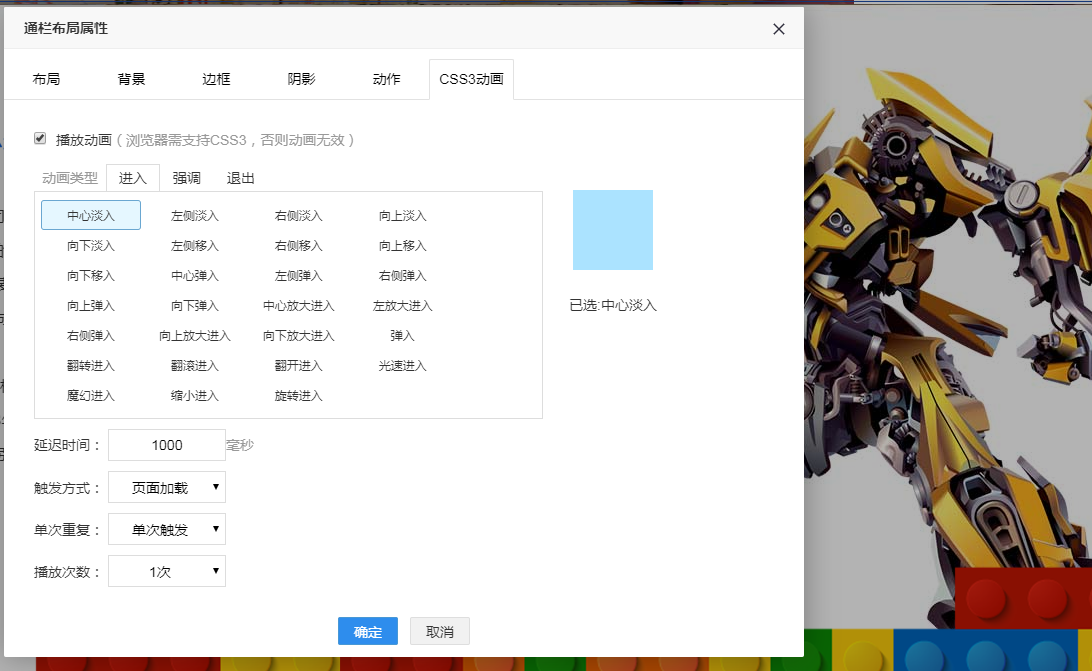Pick the 旋转进入 animation effect
The width and height of the screenshot is (1092, 671).
(x=299, y=396)
